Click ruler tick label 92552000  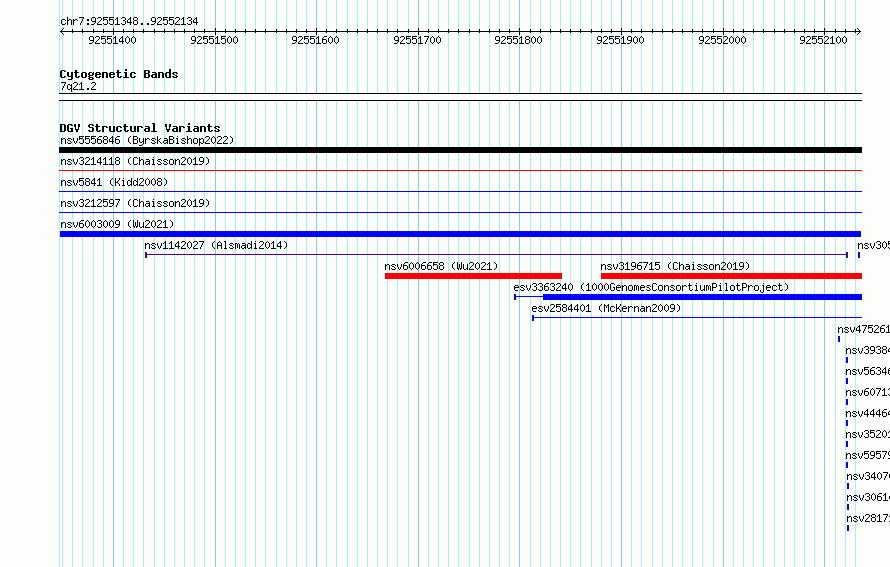[722, 40]
